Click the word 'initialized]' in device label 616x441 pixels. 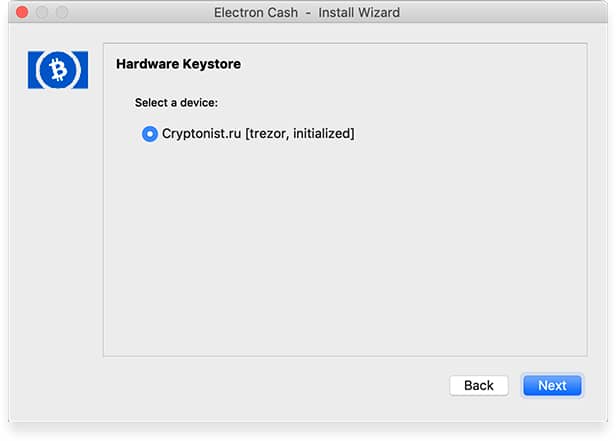(x=324, y=134)
